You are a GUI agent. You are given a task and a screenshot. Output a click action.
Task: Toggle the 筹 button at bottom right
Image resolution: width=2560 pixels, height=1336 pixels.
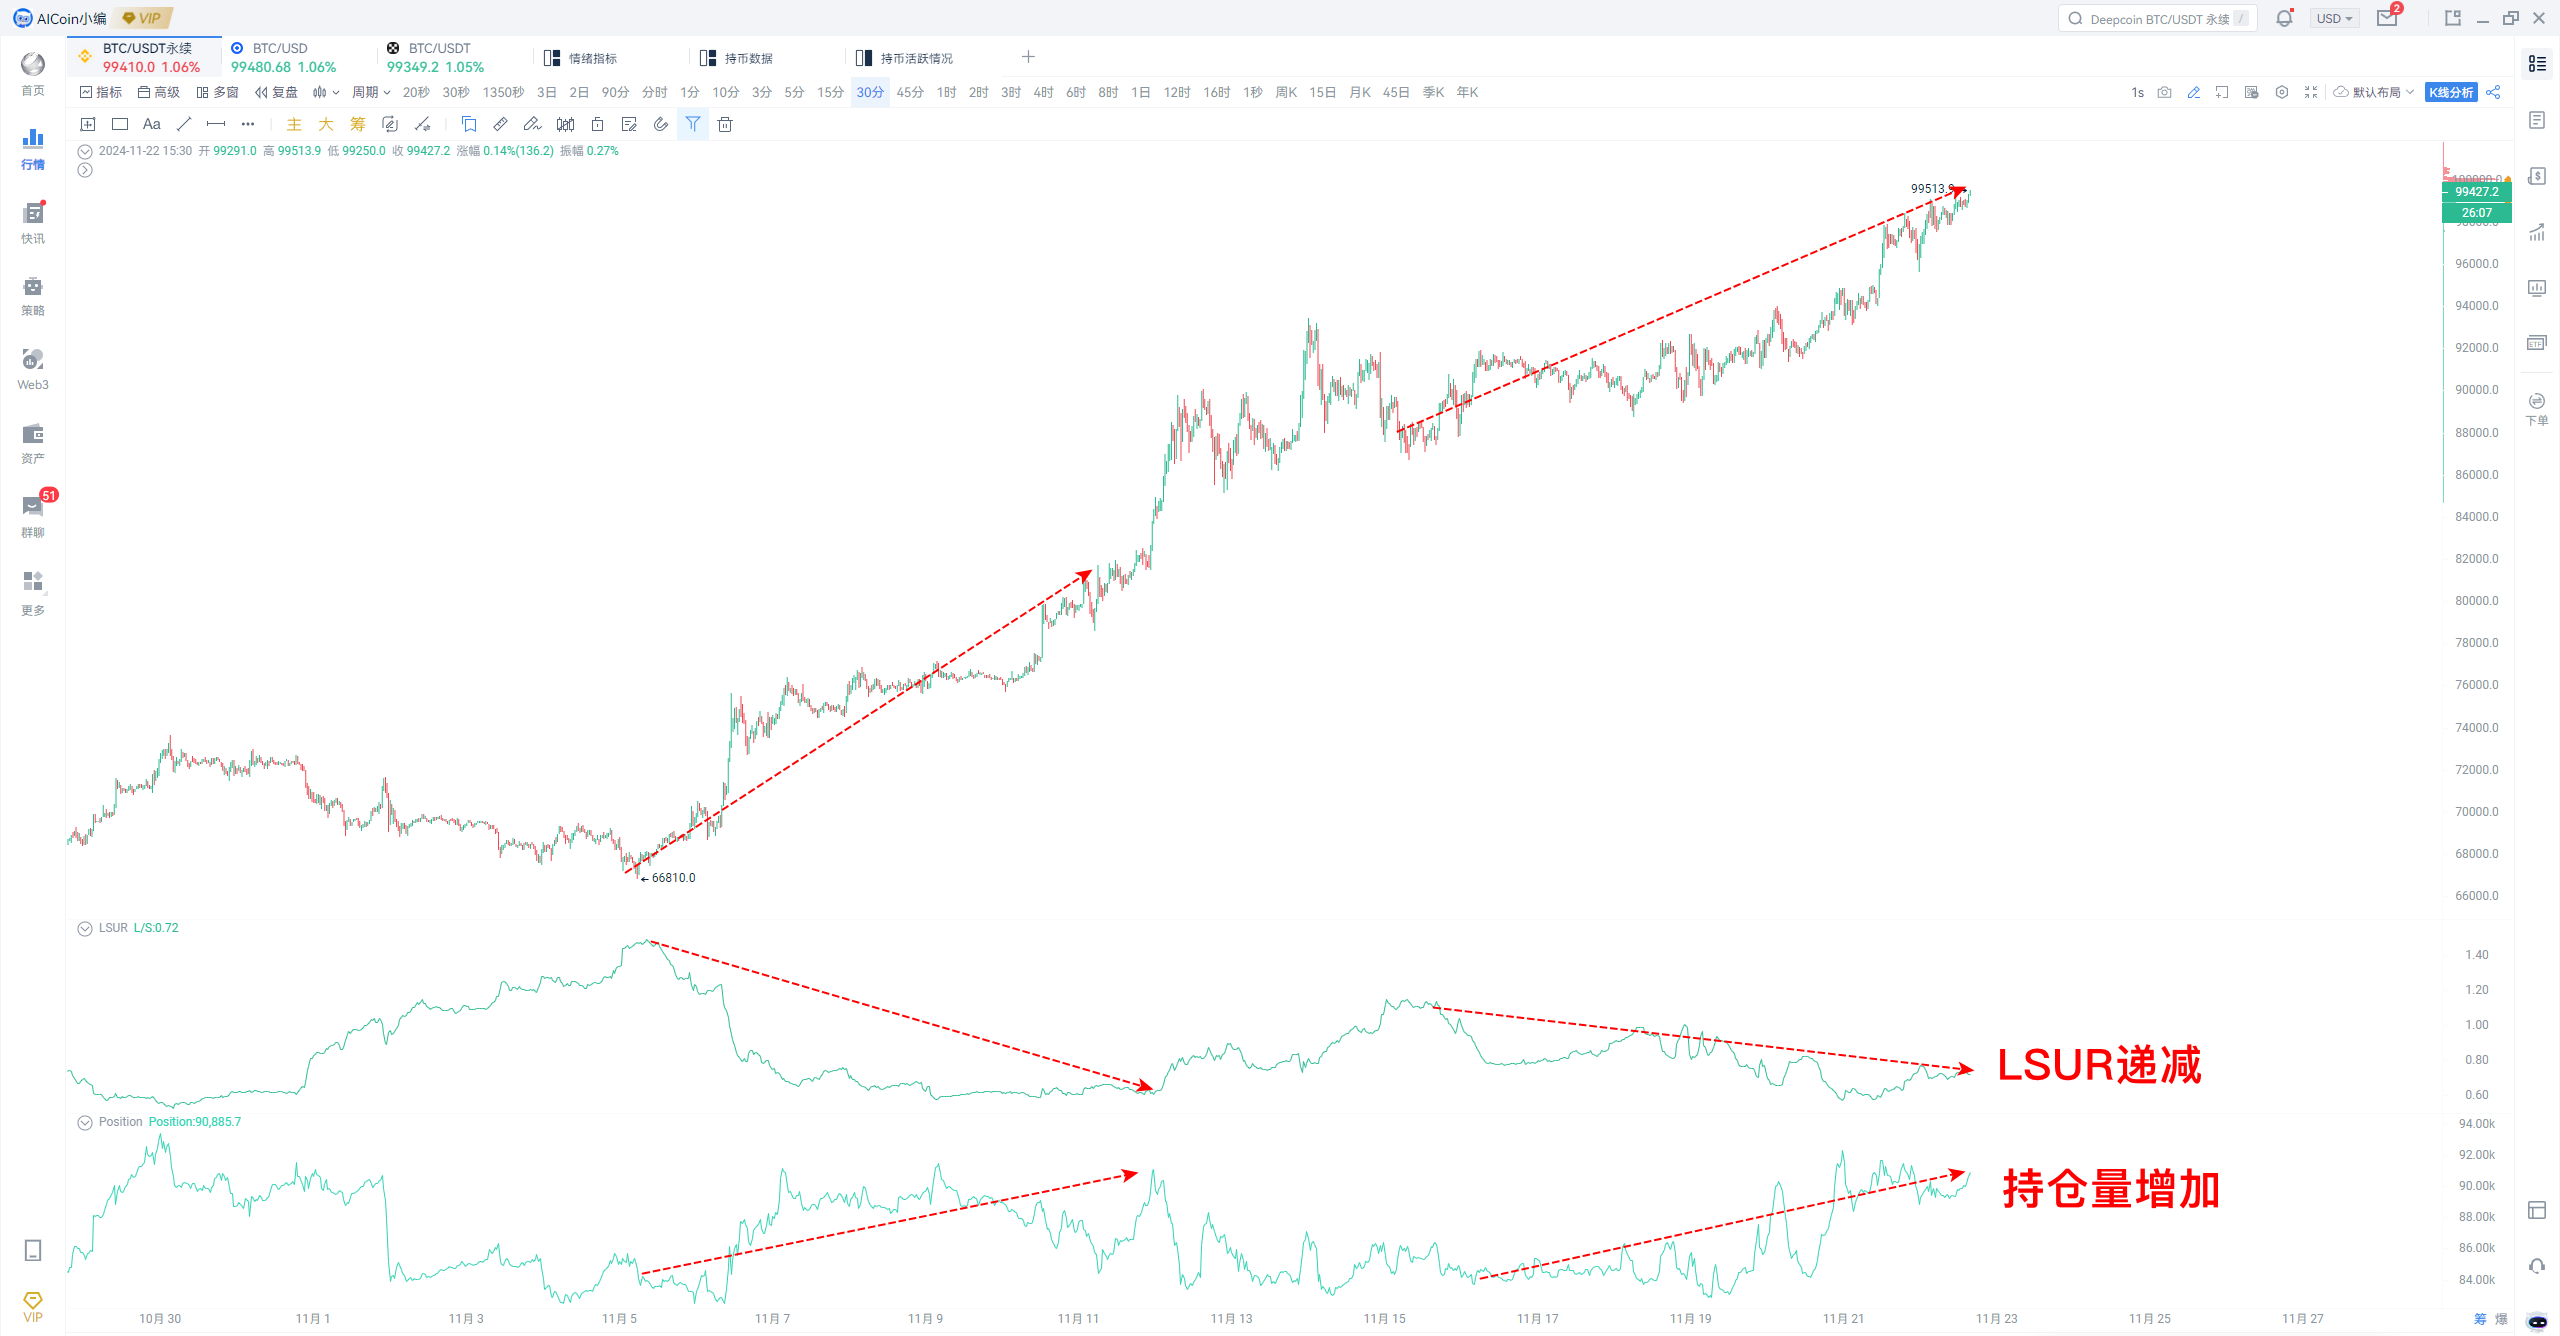click(x=2480, y=1319)
